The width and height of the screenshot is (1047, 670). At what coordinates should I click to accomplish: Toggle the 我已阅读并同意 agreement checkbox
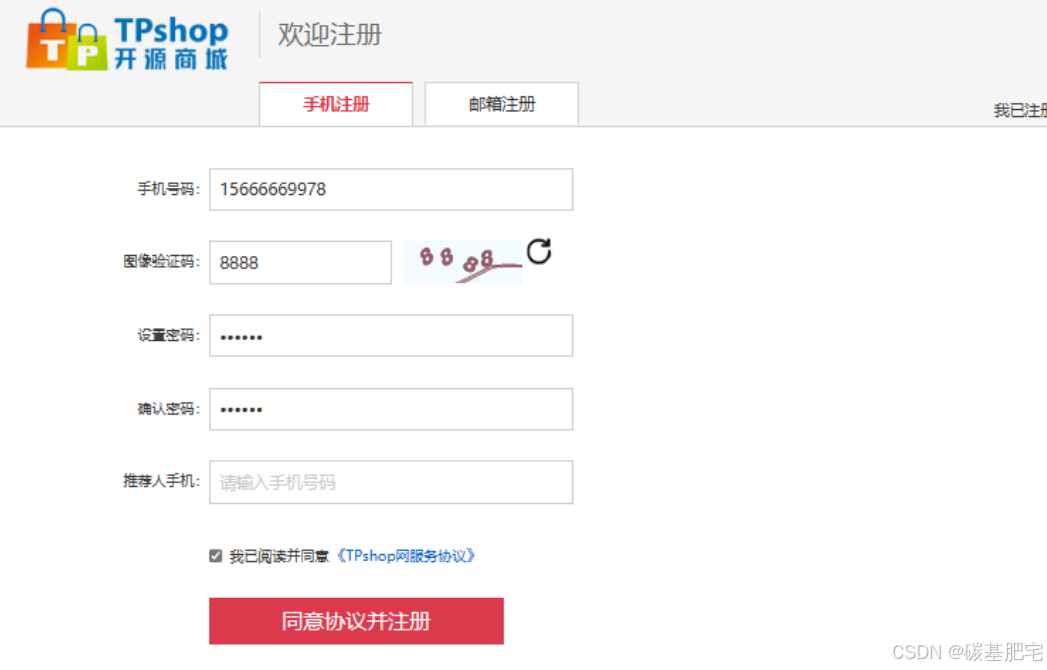[215, 556]
